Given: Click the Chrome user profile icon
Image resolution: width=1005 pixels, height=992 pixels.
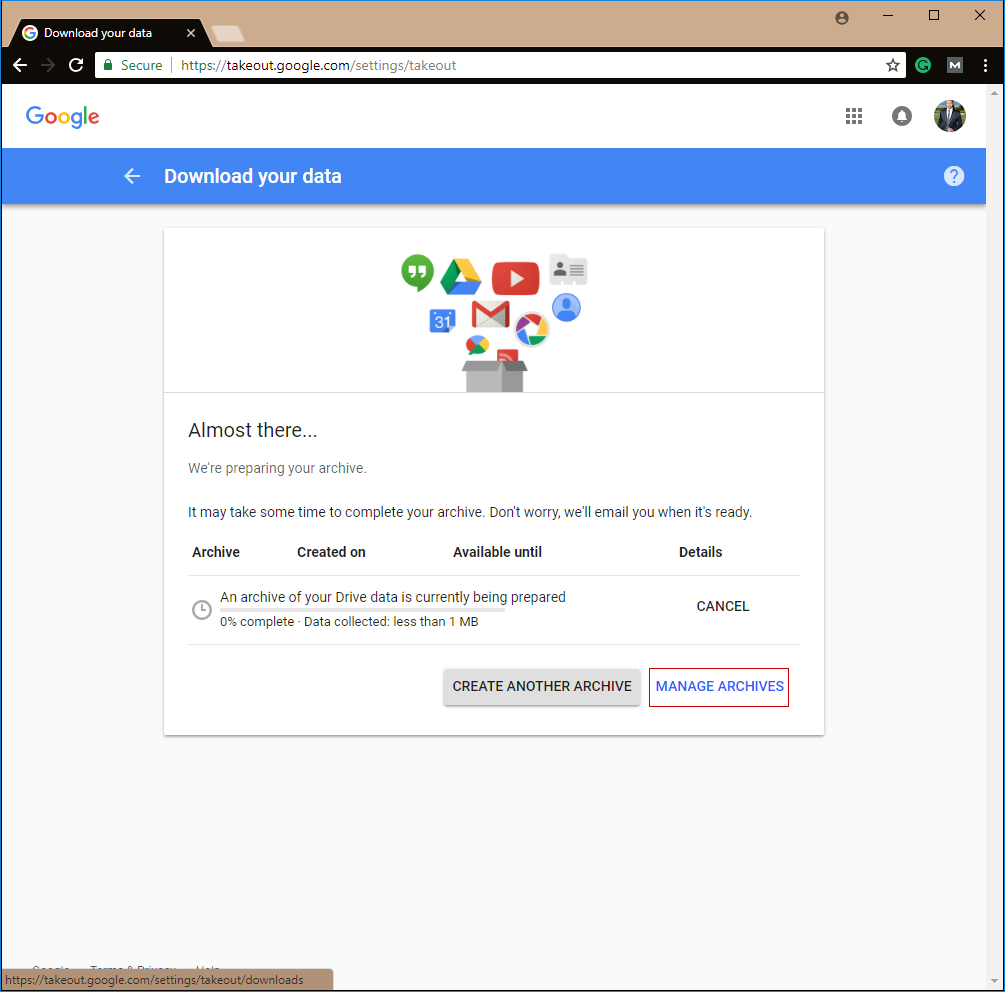Looking at the screenshot, I should point(842,18).
